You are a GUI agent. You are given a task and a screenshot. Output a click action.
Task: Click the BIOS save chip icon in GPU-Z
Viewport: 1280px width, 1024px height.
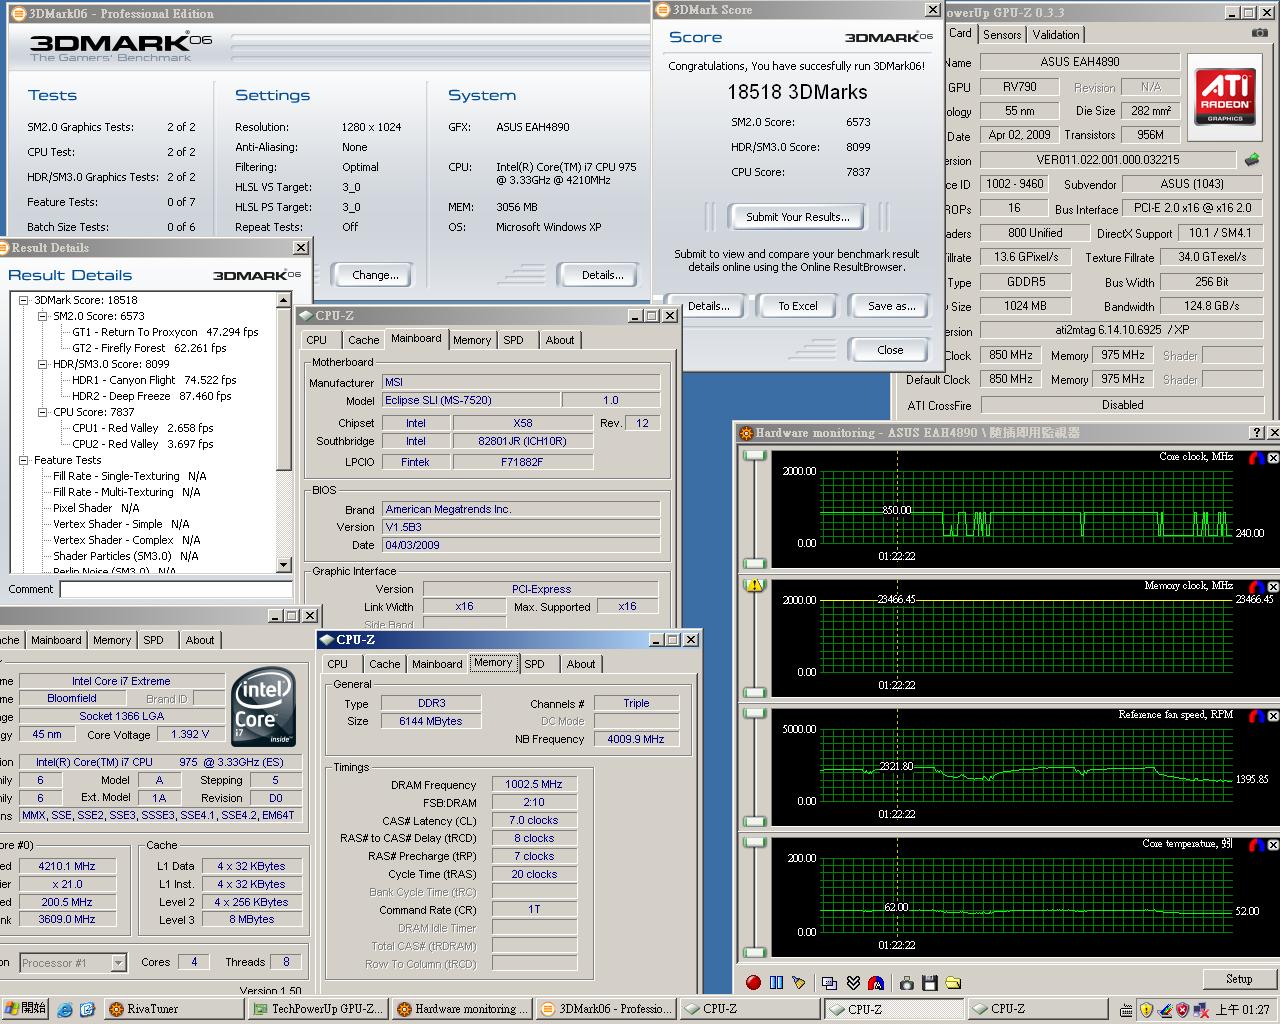pos(1252,159)
